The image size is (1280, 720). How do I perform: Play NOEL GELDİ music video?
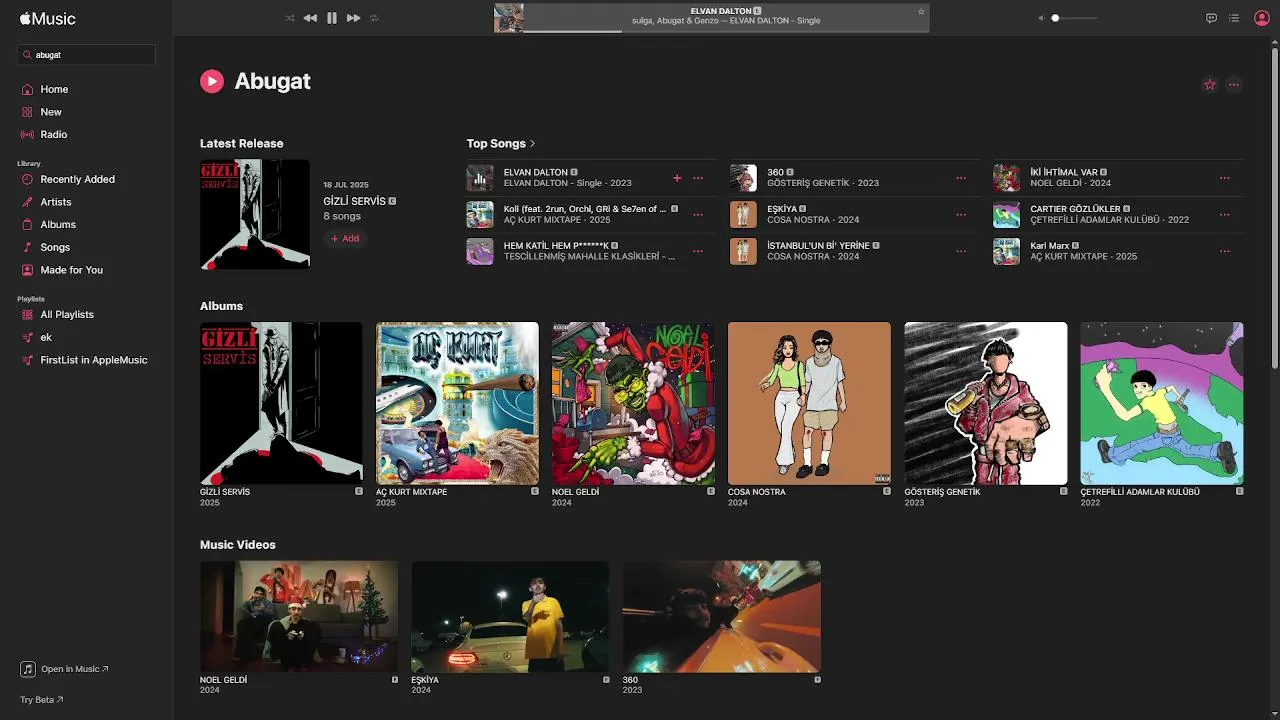(299, 616)
